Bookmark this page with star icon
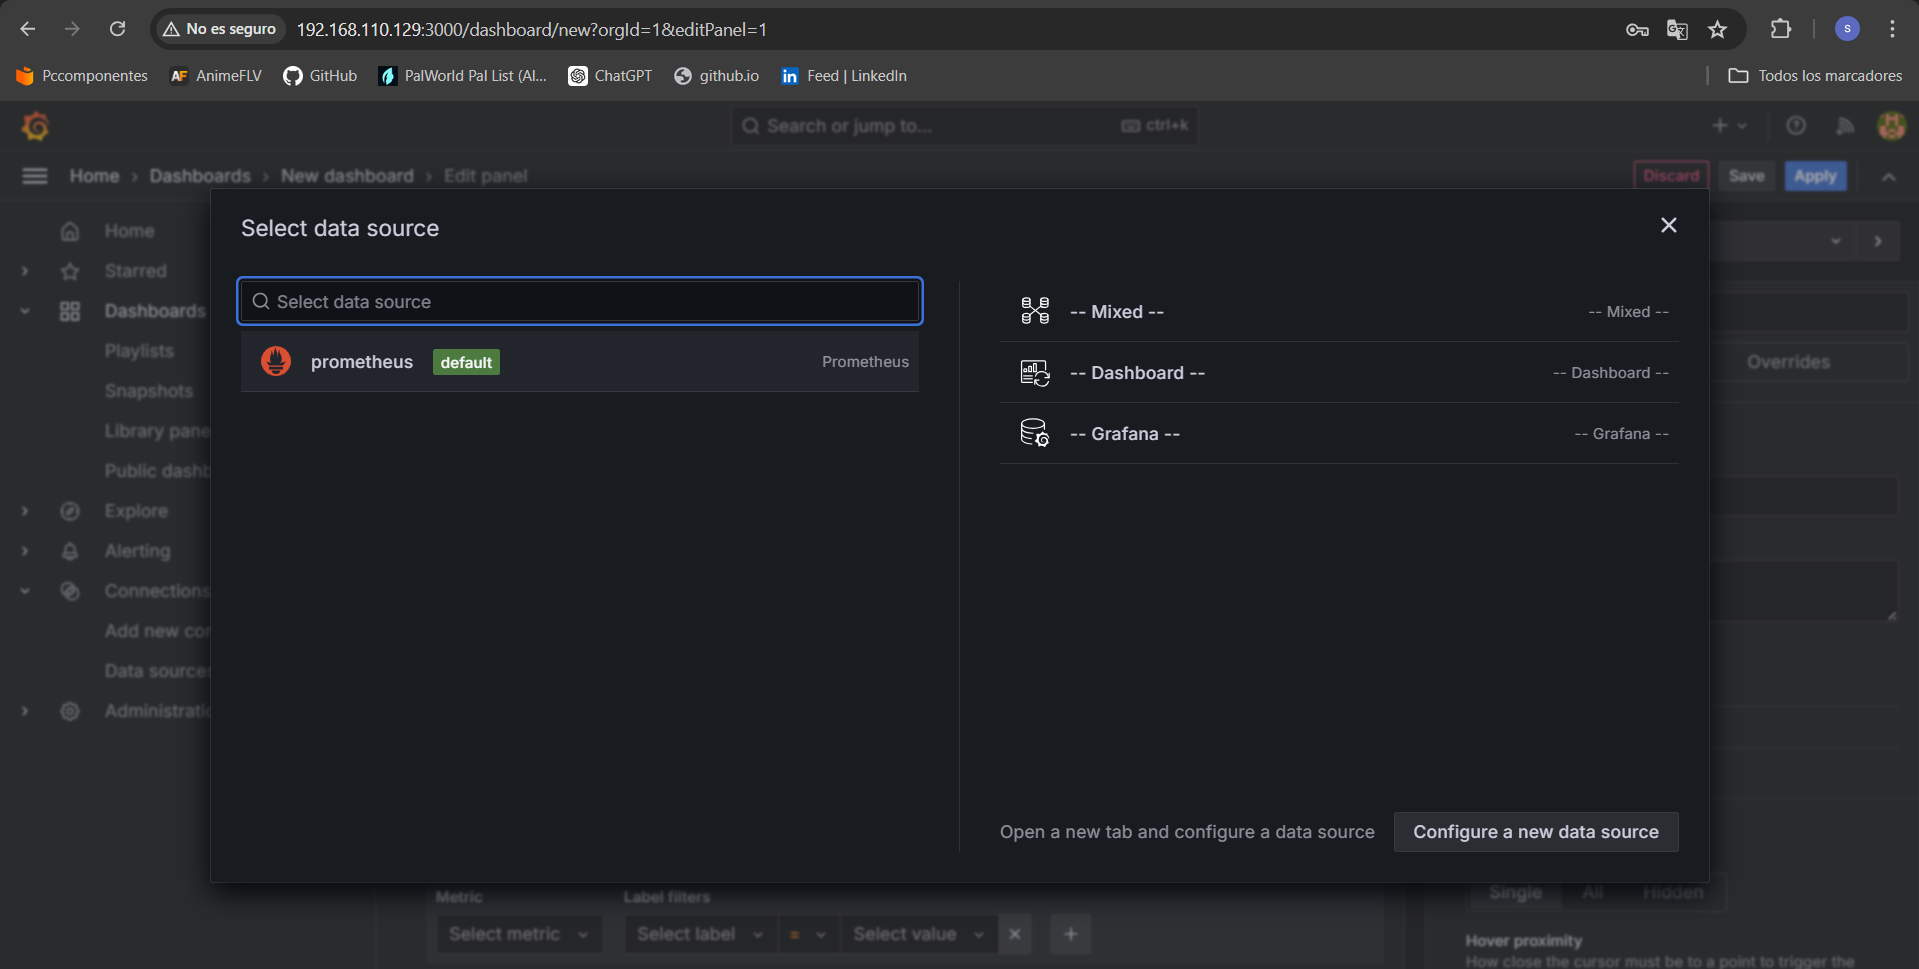Image resolution: width=1919 pixels, height=969 pixels. coord(1717,29)
